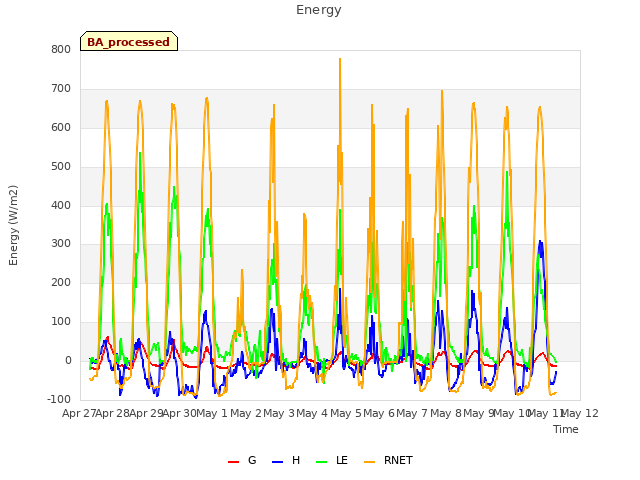Screen dimensions: 640x480
Task: Click the Apr 27 x-axis date label
Action: click(79, 413)
